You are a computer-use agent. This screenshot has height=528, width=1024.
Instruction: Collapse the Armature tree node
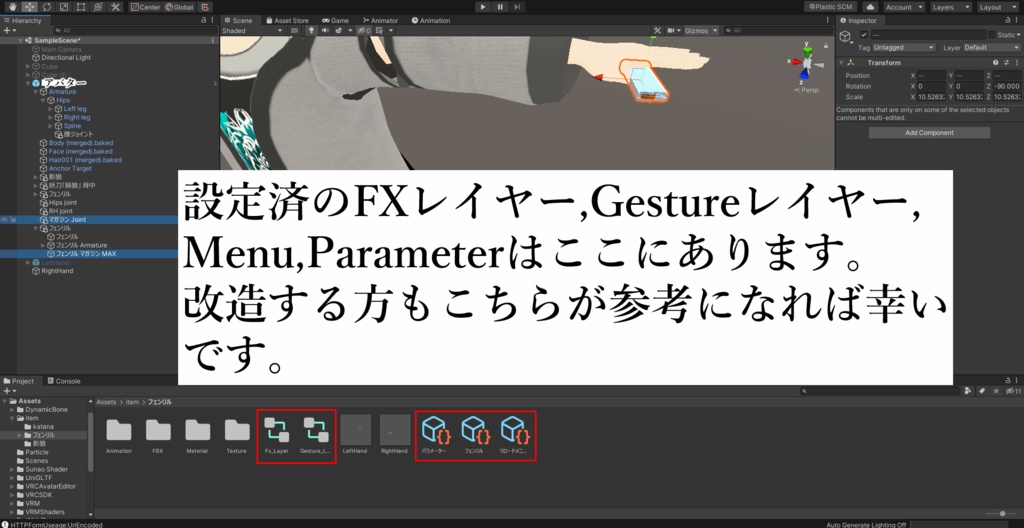tap(35, 92)
